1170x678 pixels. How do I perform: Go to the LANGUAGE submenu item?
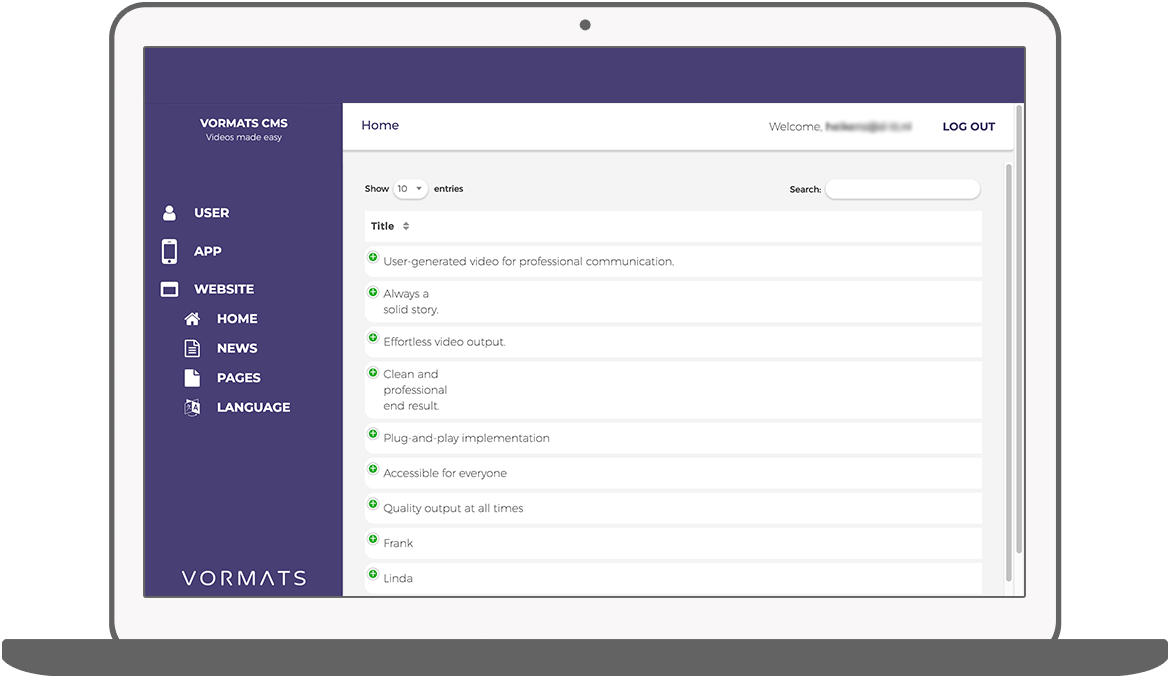[x=254, y=407]
